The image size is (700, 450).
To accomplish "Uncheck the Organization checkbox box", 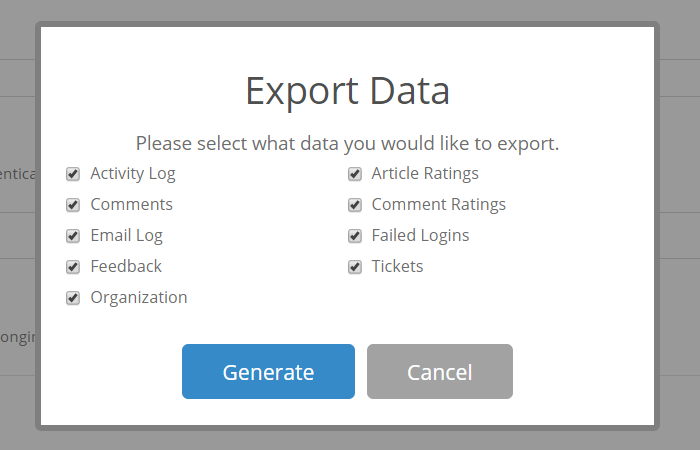I will (73, 298).
